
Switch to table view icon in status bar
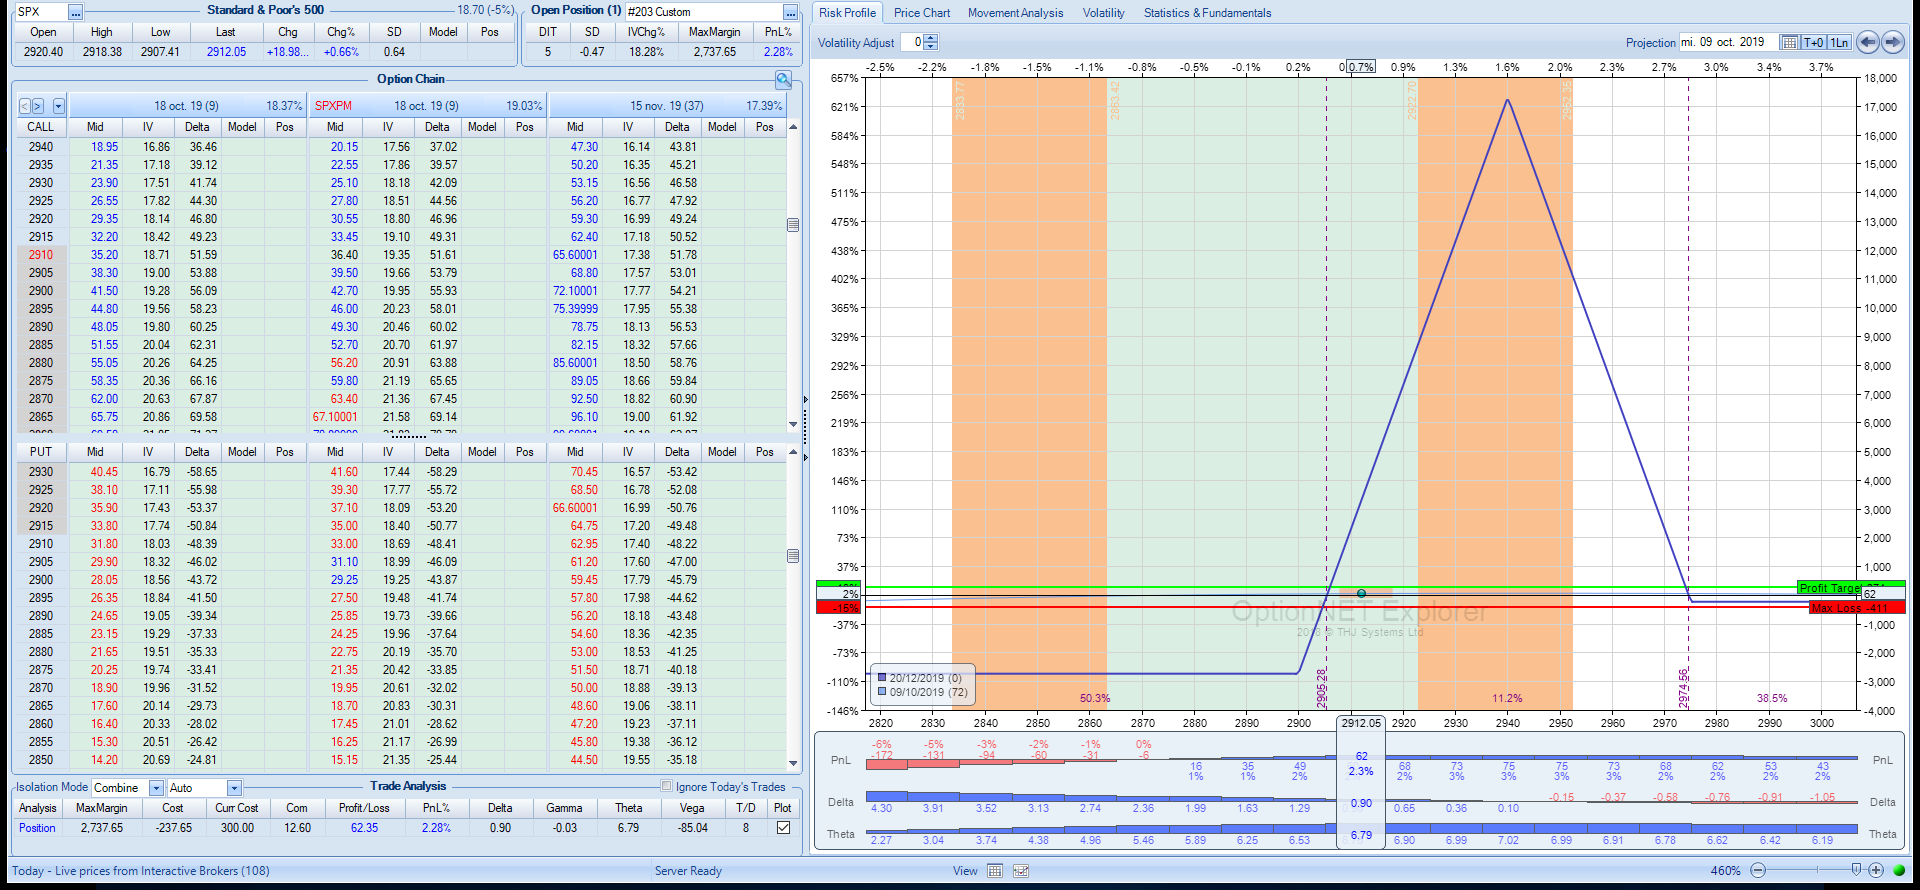tap(995, 871)
